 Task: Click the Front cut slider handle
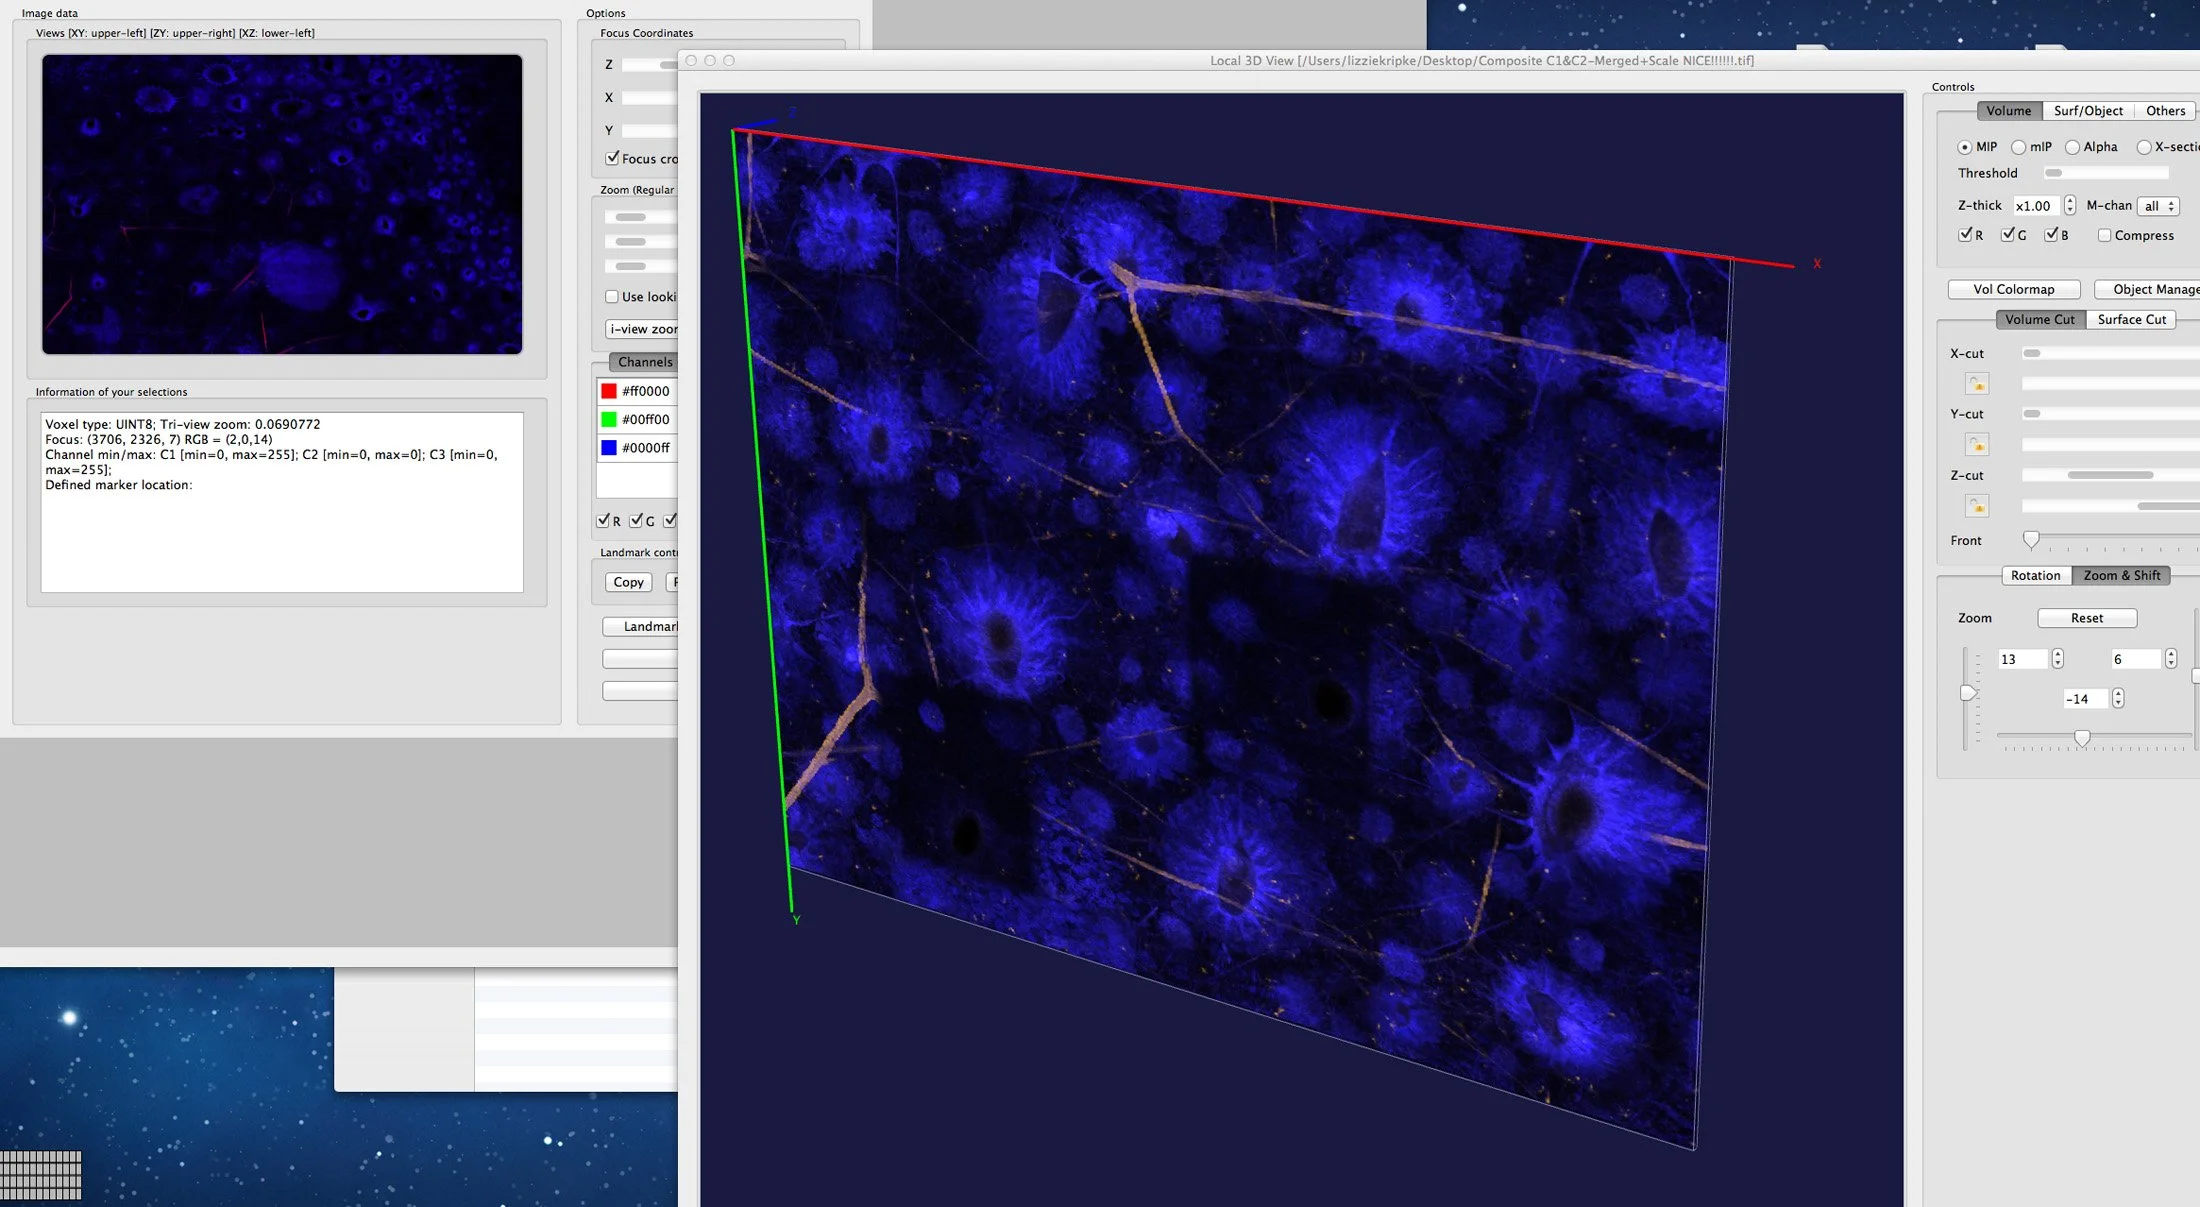point(2031,540)
